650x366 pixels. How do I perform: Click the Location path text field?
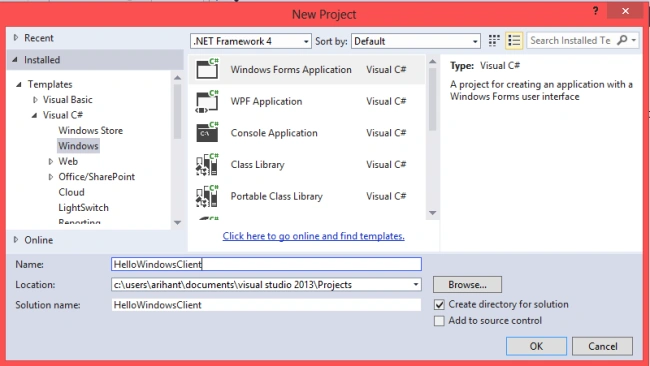pyautogui.click(x=261, y=285)
